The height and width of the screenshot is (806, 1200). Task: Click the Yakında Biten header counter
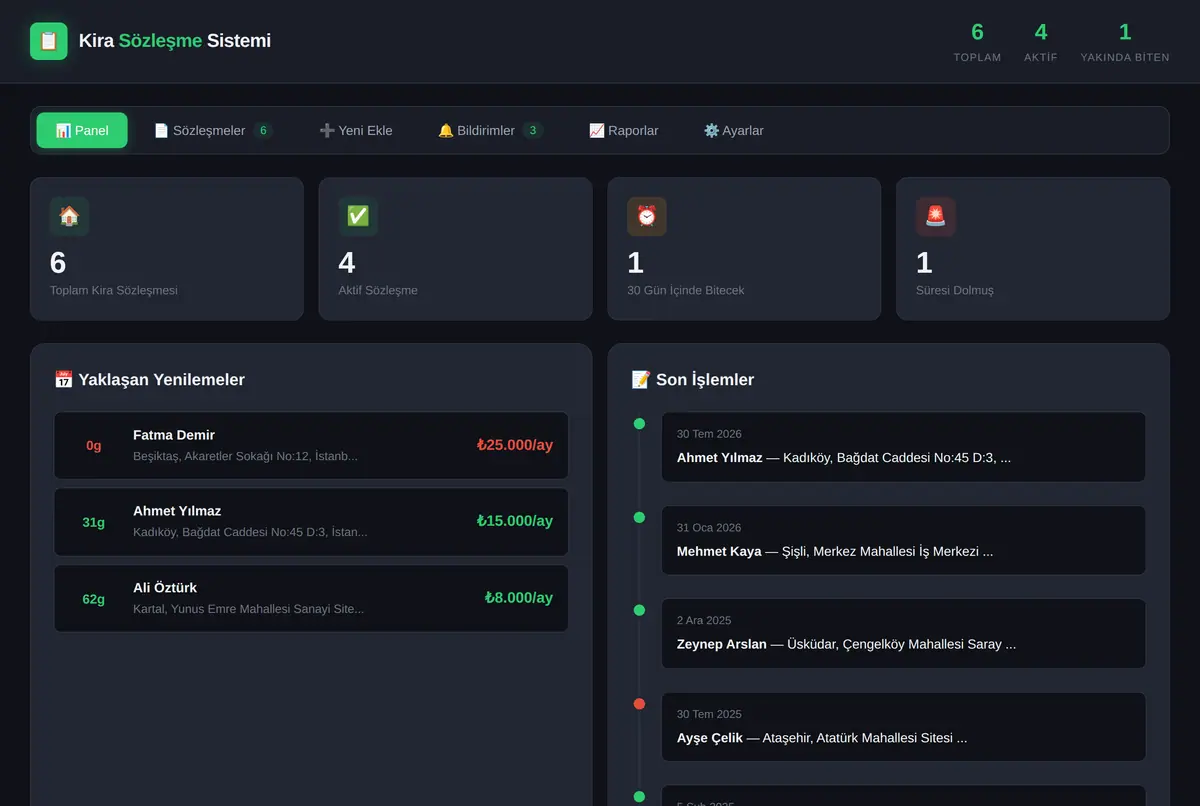click(1125, 42)
